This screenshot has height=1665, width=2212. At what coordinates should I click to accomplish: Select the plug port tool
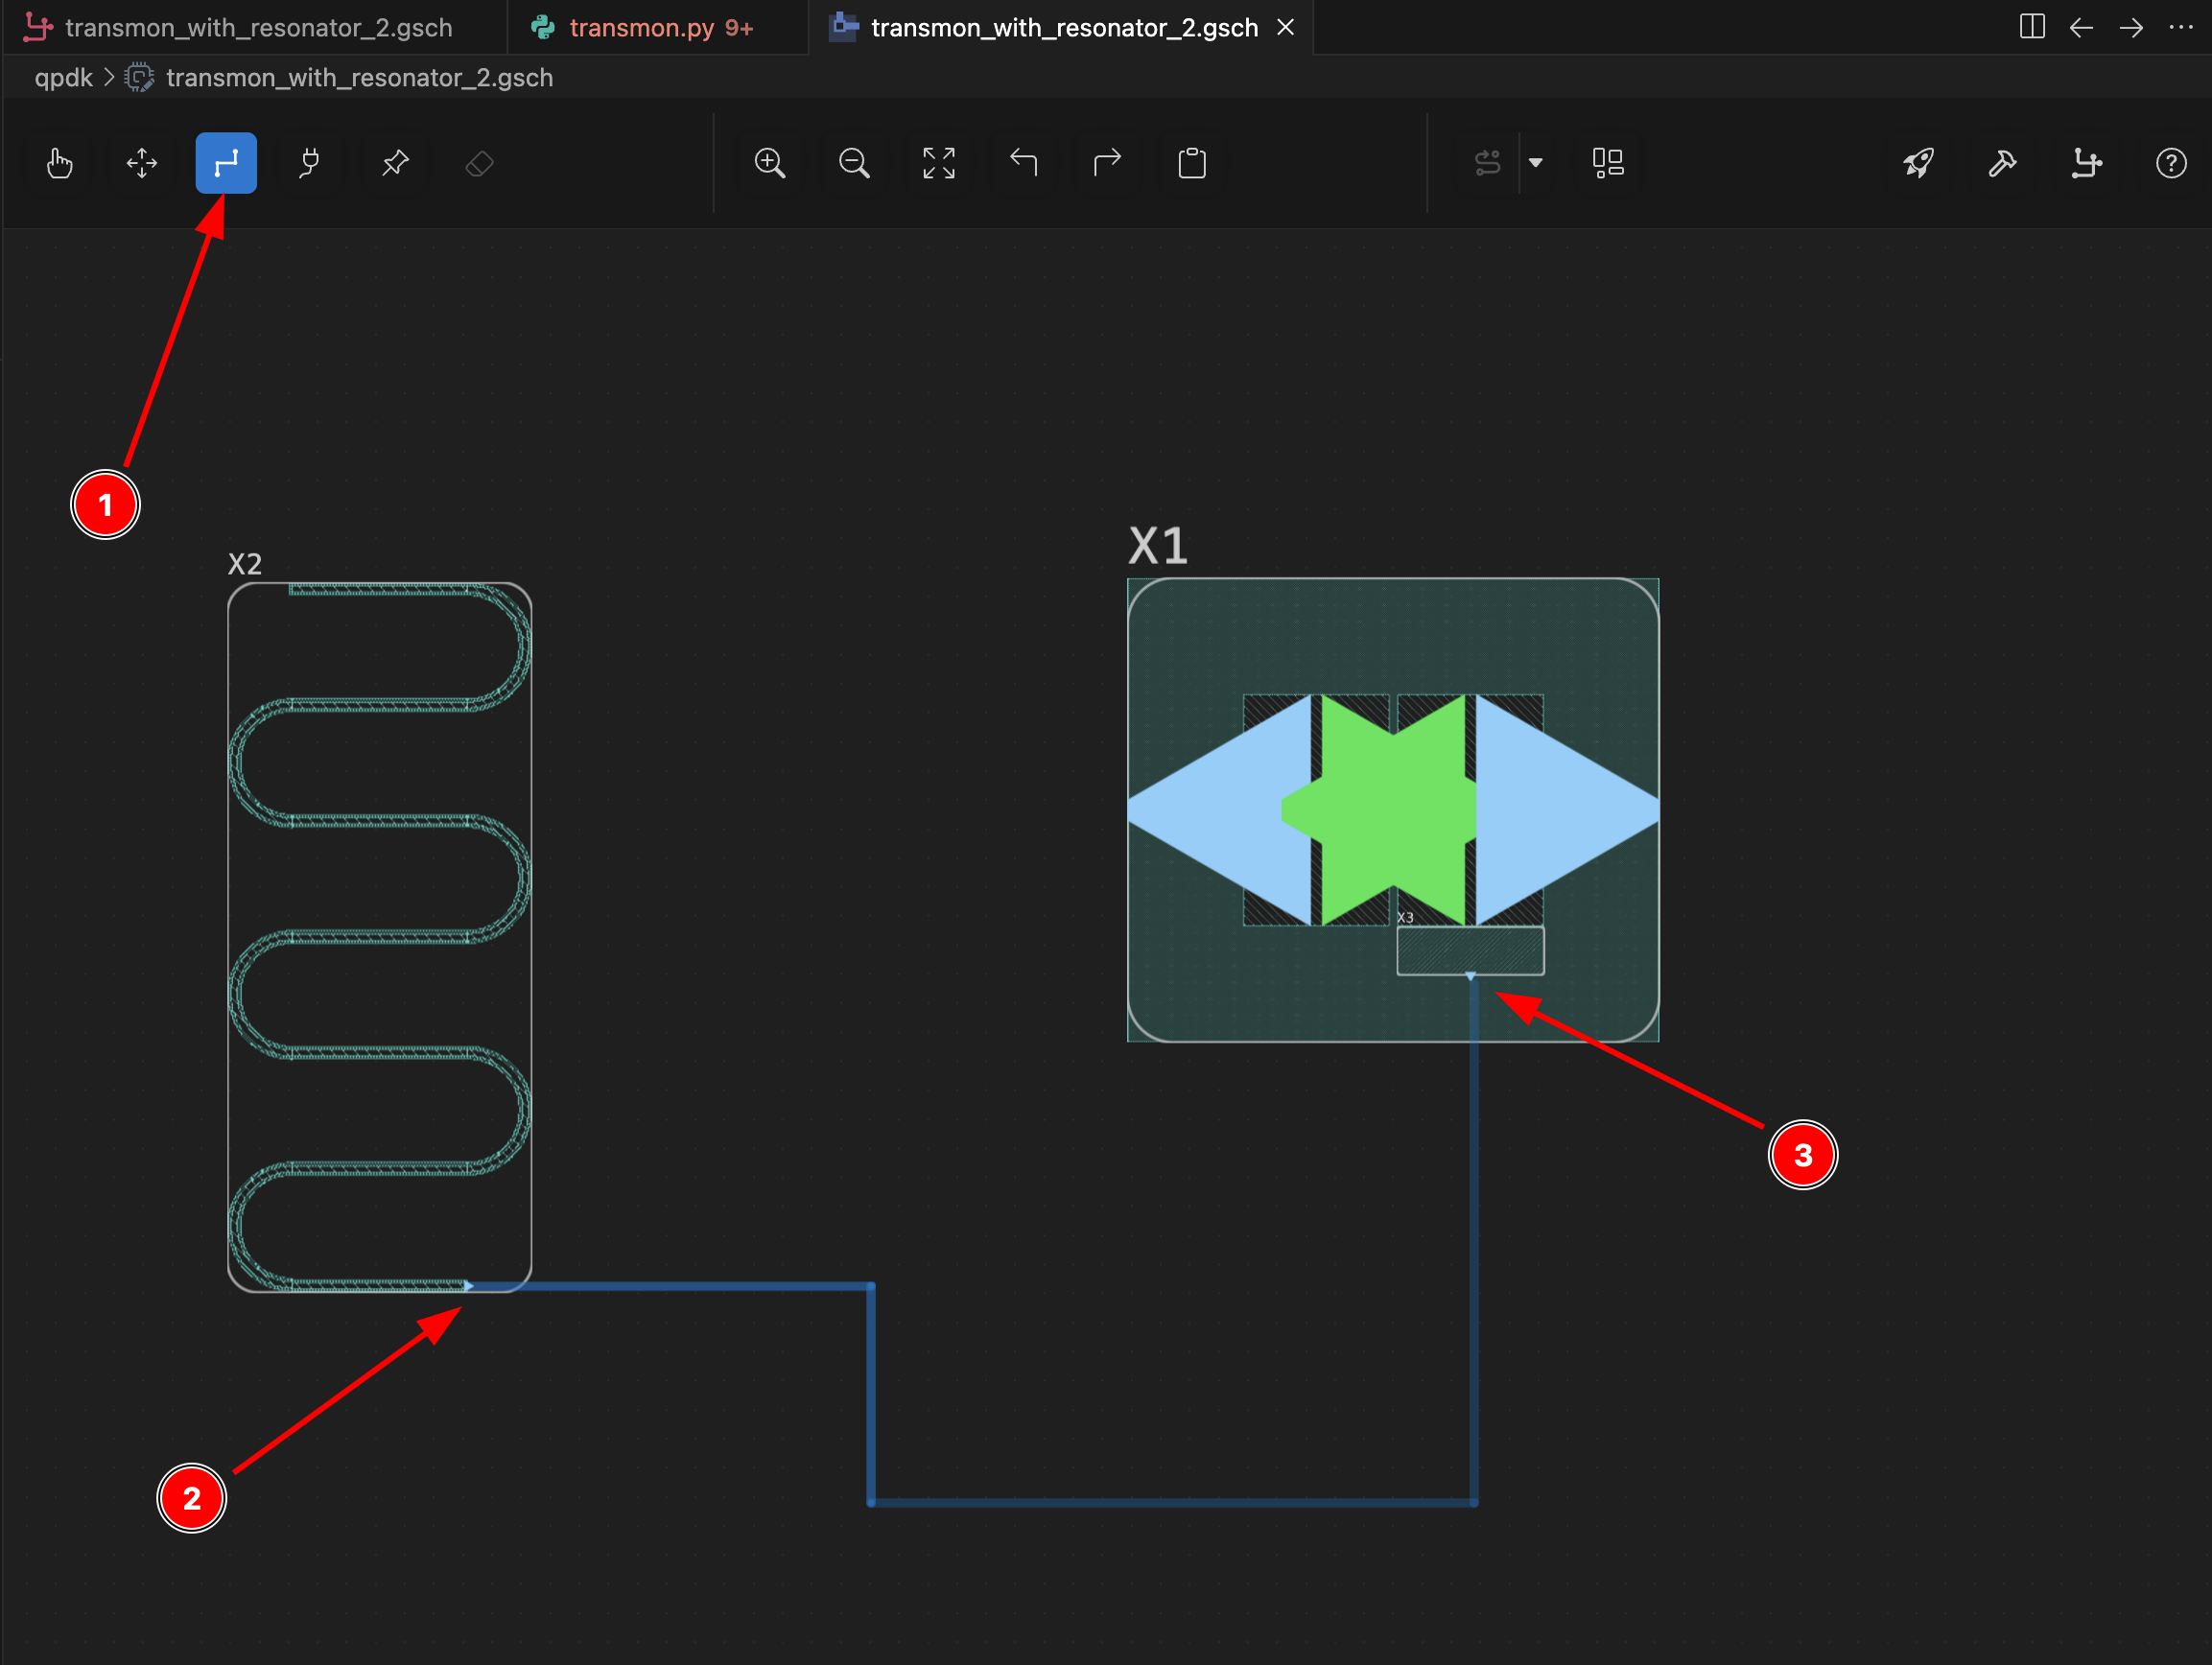(x=310, y=163)
